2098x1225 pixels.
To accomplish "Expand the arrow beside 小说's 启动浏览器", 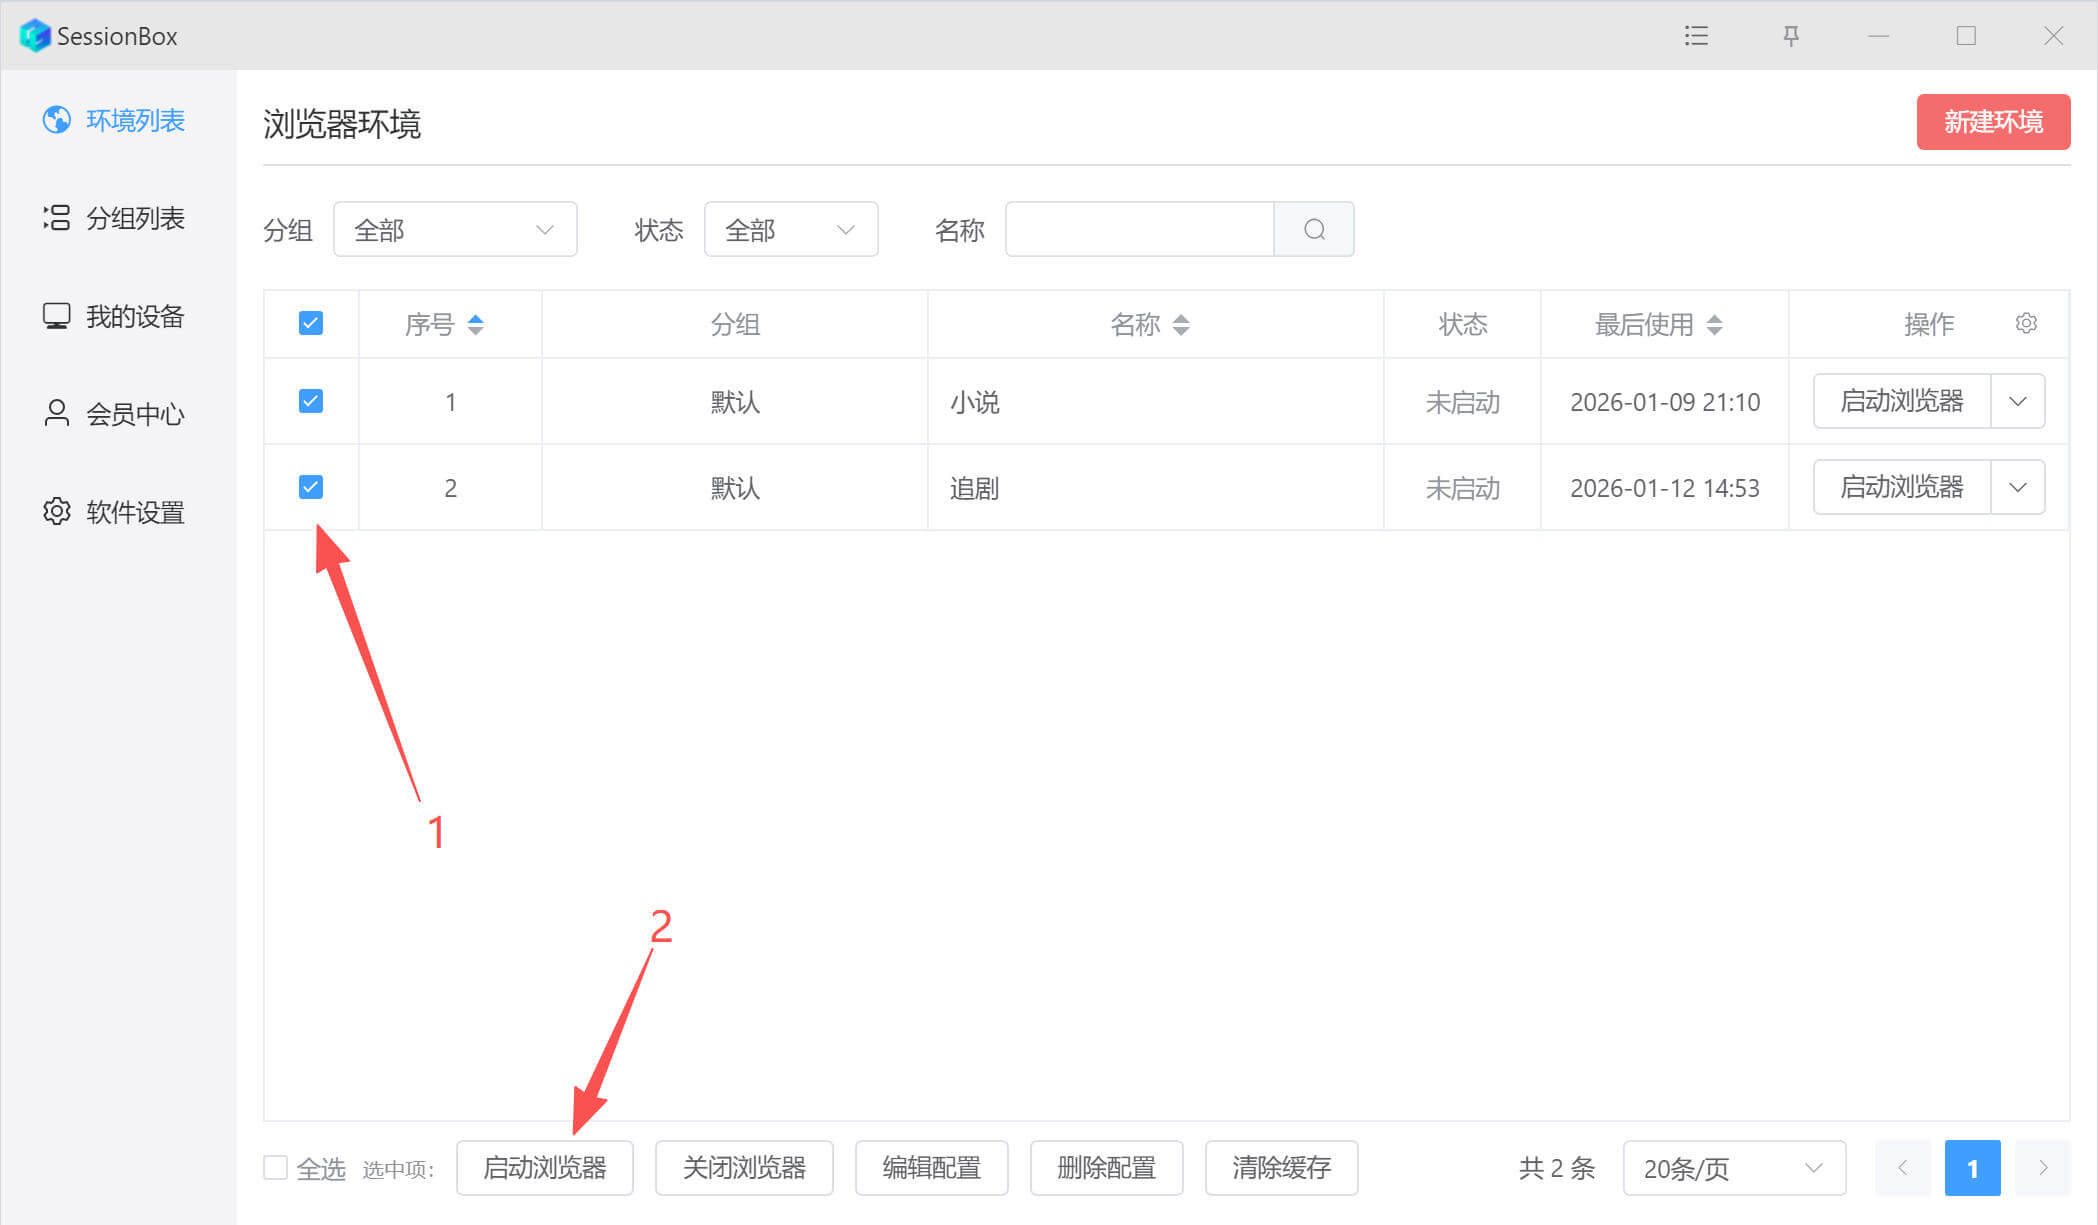I will pyautogui.click(x=2017, y=401).
